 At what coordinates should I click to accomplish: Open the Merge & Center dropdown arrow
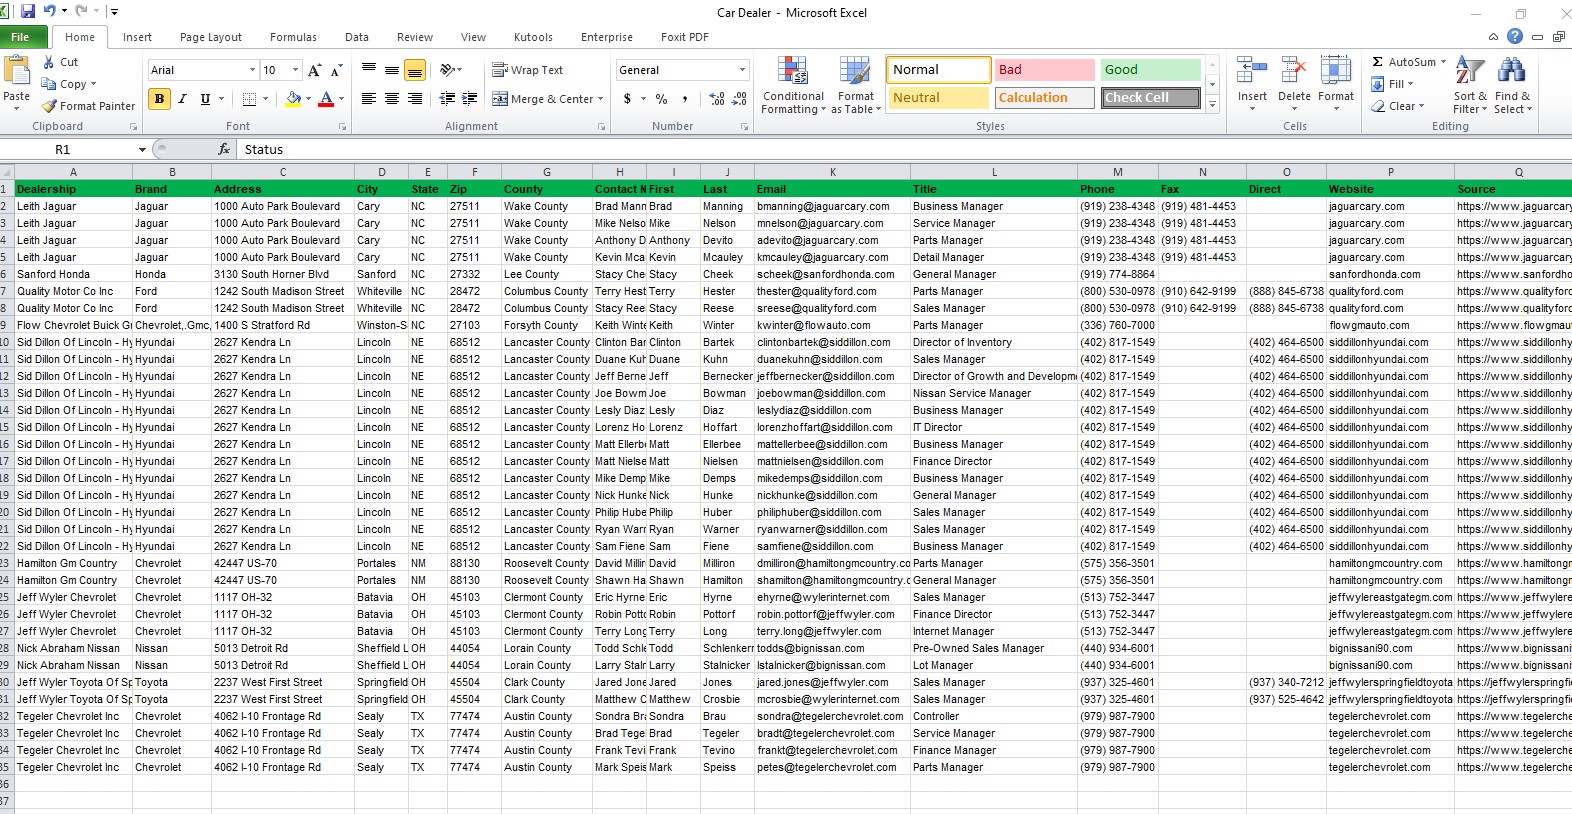pos(600,99)
